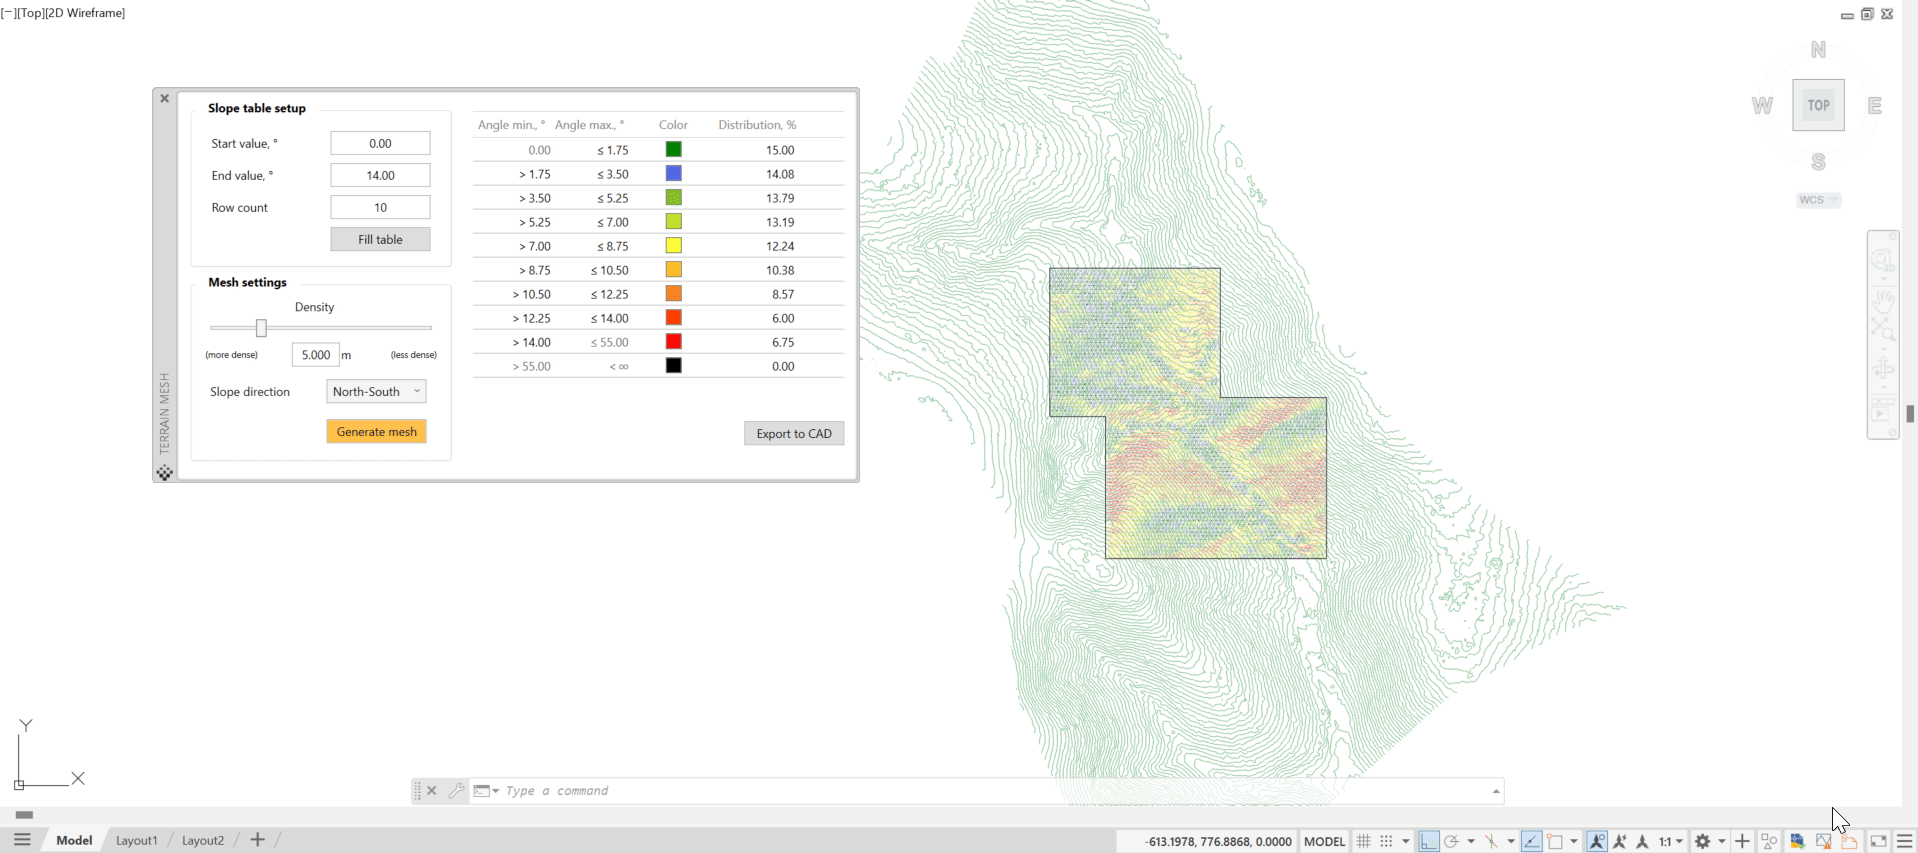Viewport: 1918px width, 853px height.
Task: Toggle polar tracking in status bar
Action: pyautogui.click(x=1452, y=841)
